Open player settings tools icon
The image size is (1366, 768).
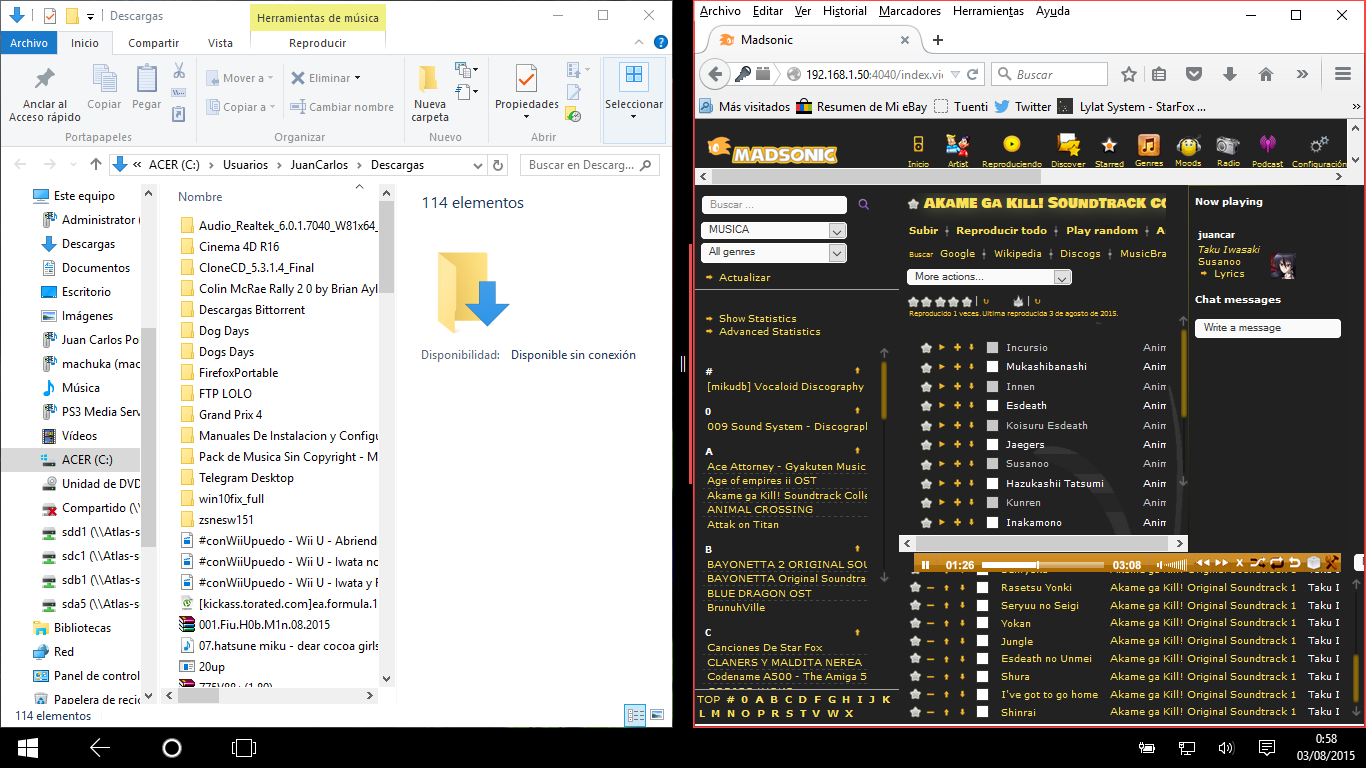pos(1331,563)
